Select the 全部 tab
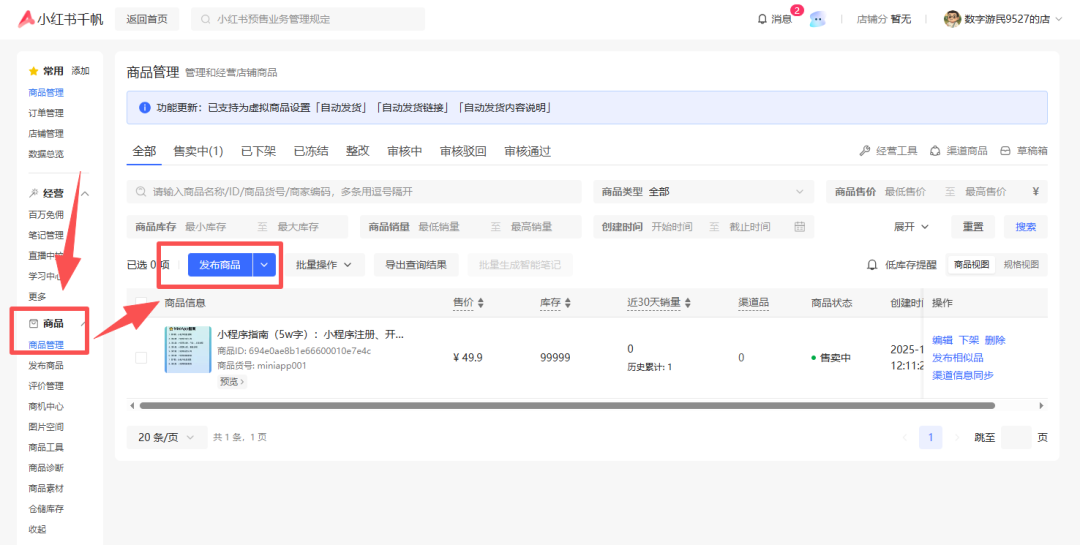 [x=144, y=151]
